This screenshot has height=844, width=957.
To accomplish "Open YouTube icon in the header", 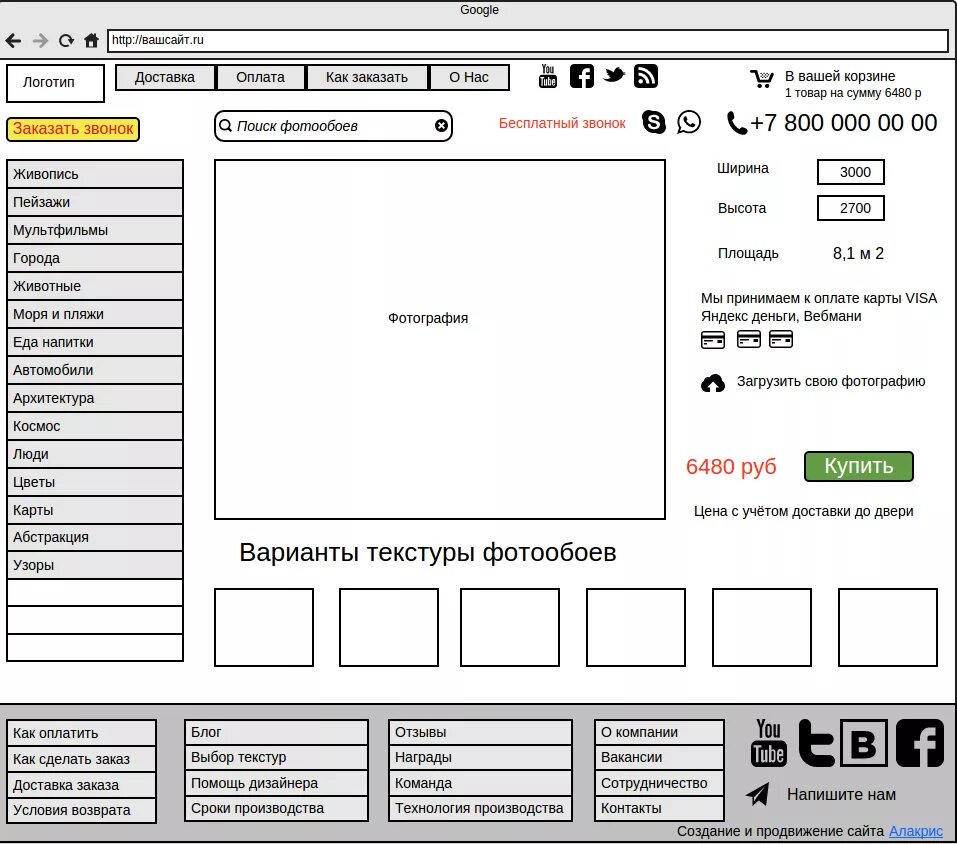I will pyautogui.click(x=547, y=76).
